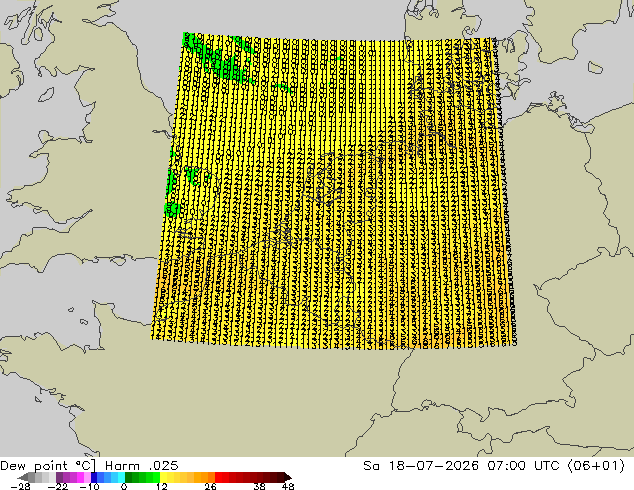Viewport: 634px width, 490px height.
Task: Click the legend label '38'
Action: tap(259, 486)
